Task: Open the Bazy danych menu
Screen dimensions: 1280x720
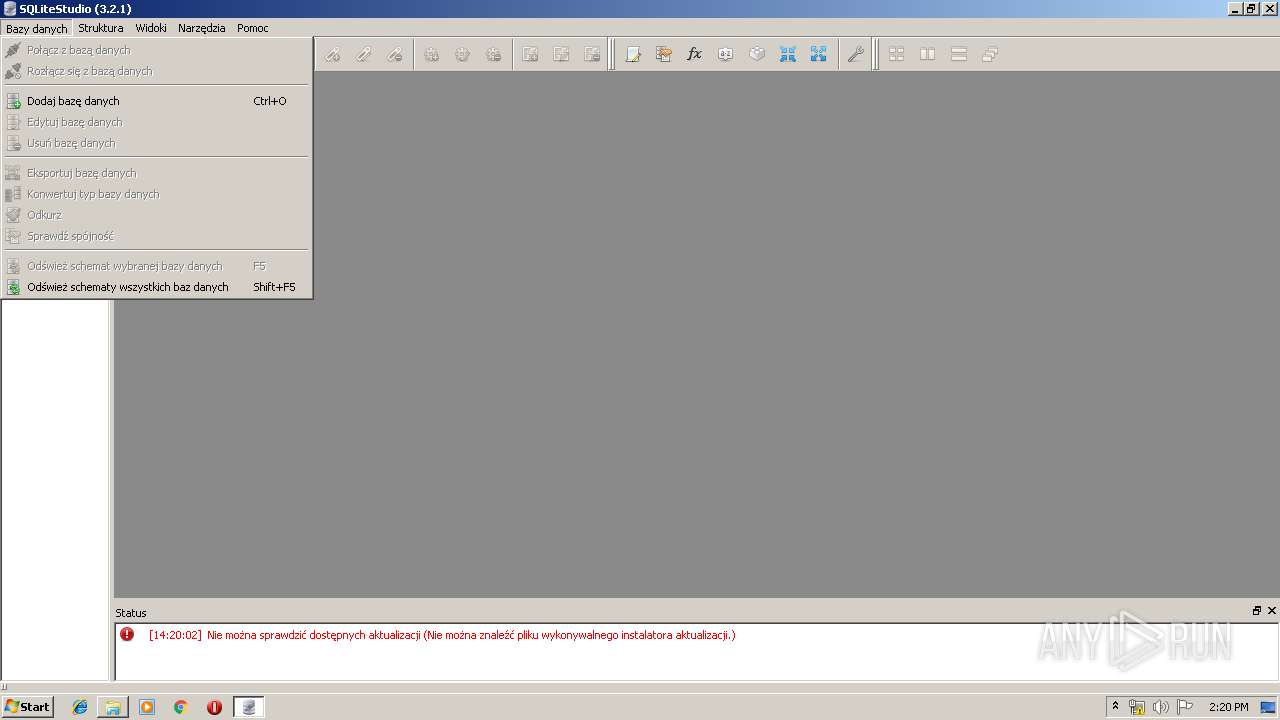Action: [x=37, y=28]
